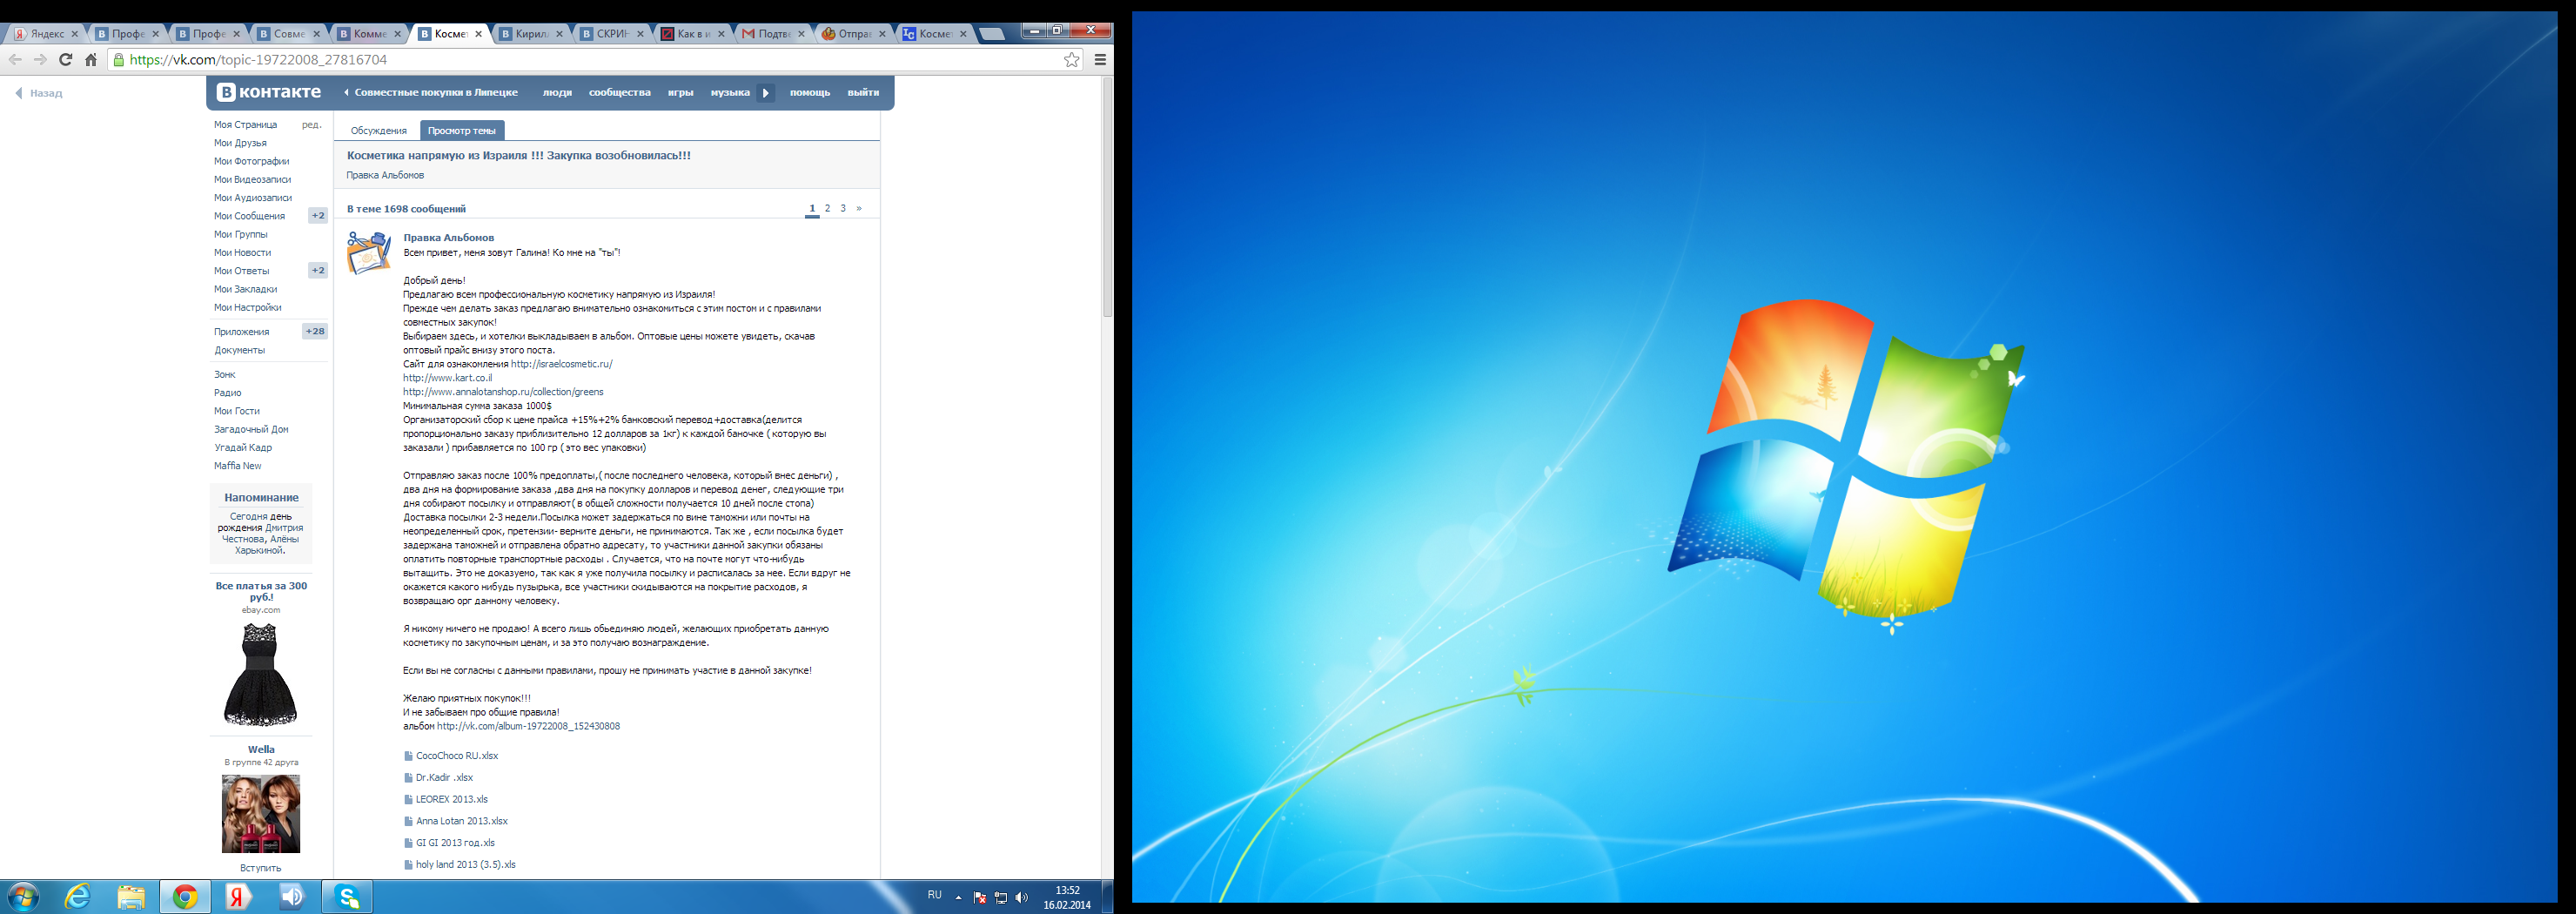Open Мои Друзья in sidebar
This screenshot has width=2576, height=914.
point(240,143)
